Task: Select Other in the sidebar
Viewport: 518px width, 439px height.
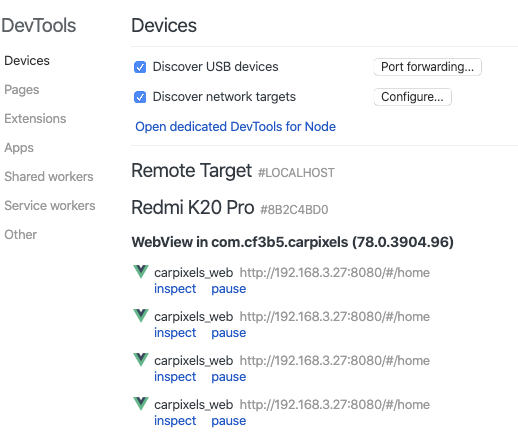Action: tap(21, 235)
